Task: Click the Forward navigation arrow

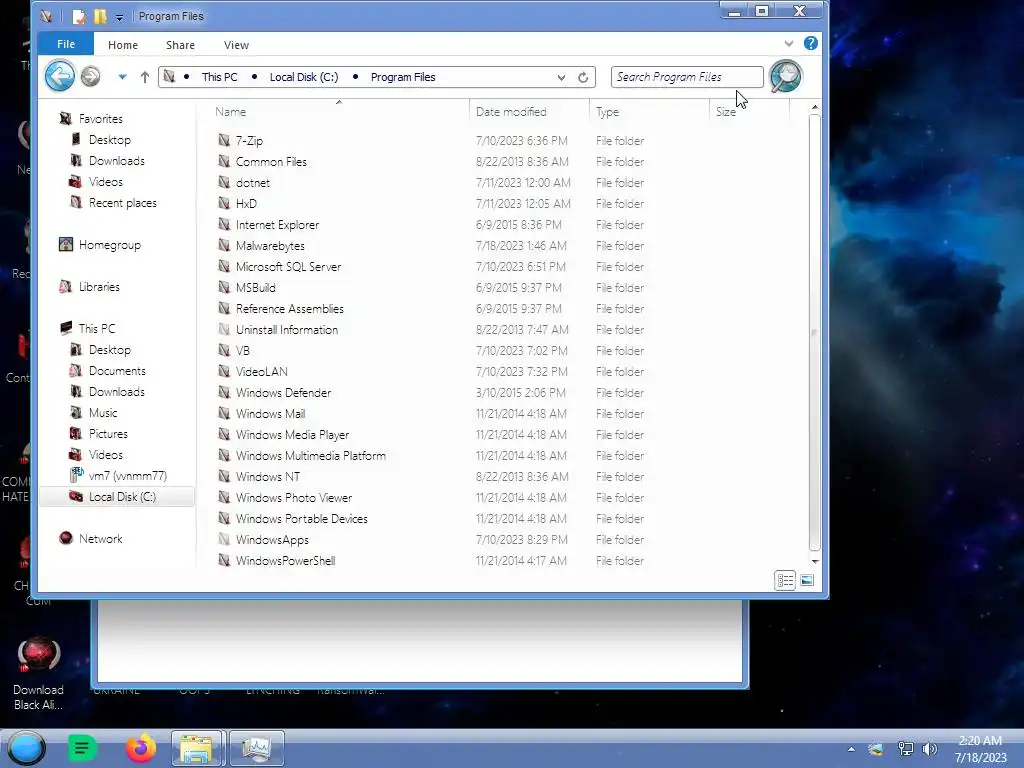Action: click(91, 76)
